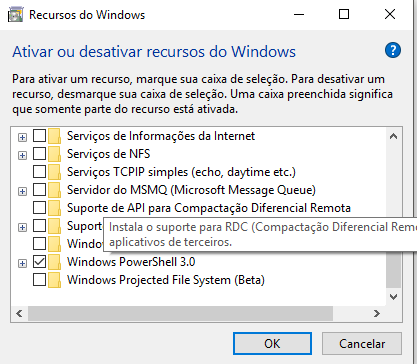The width and height of the screenshot is (417, 364).
Task: Tick the Serviços TCPIP simples checkbox
Action: (x=39, y=172)
